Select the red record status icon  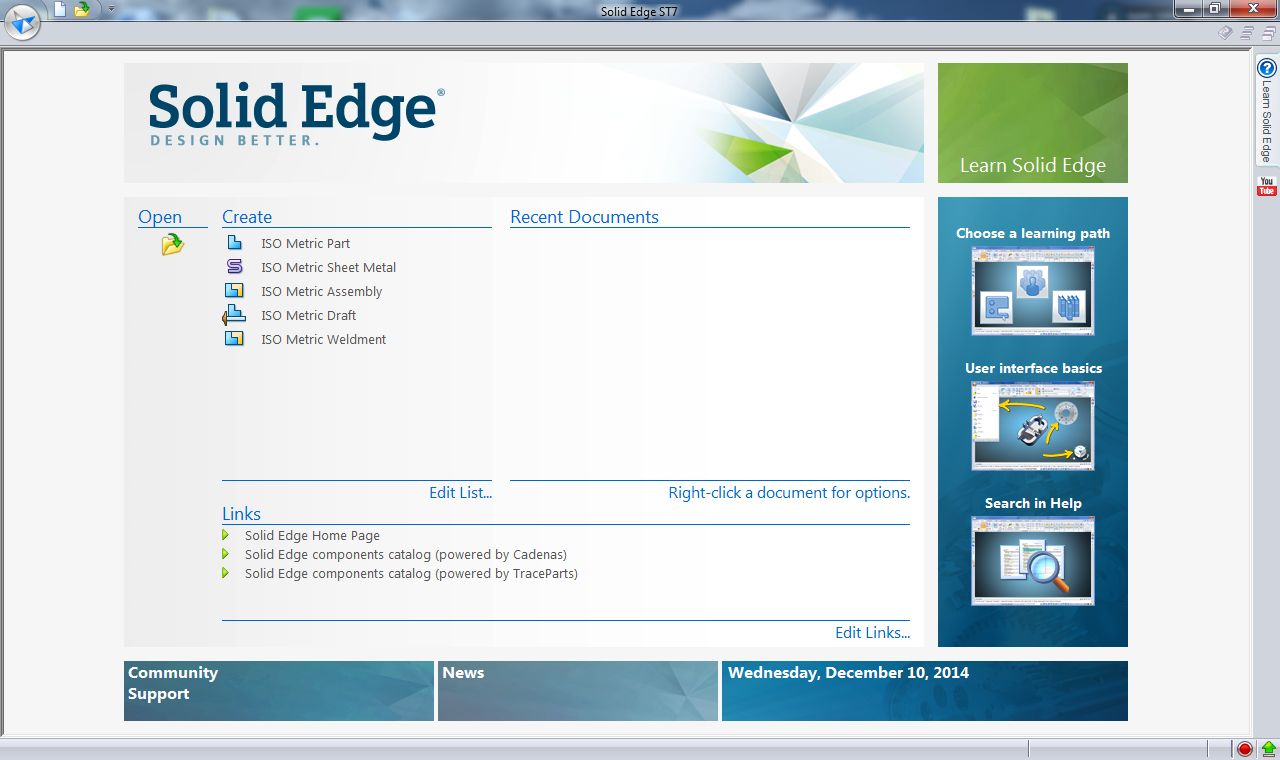(x=1243, y=748)
